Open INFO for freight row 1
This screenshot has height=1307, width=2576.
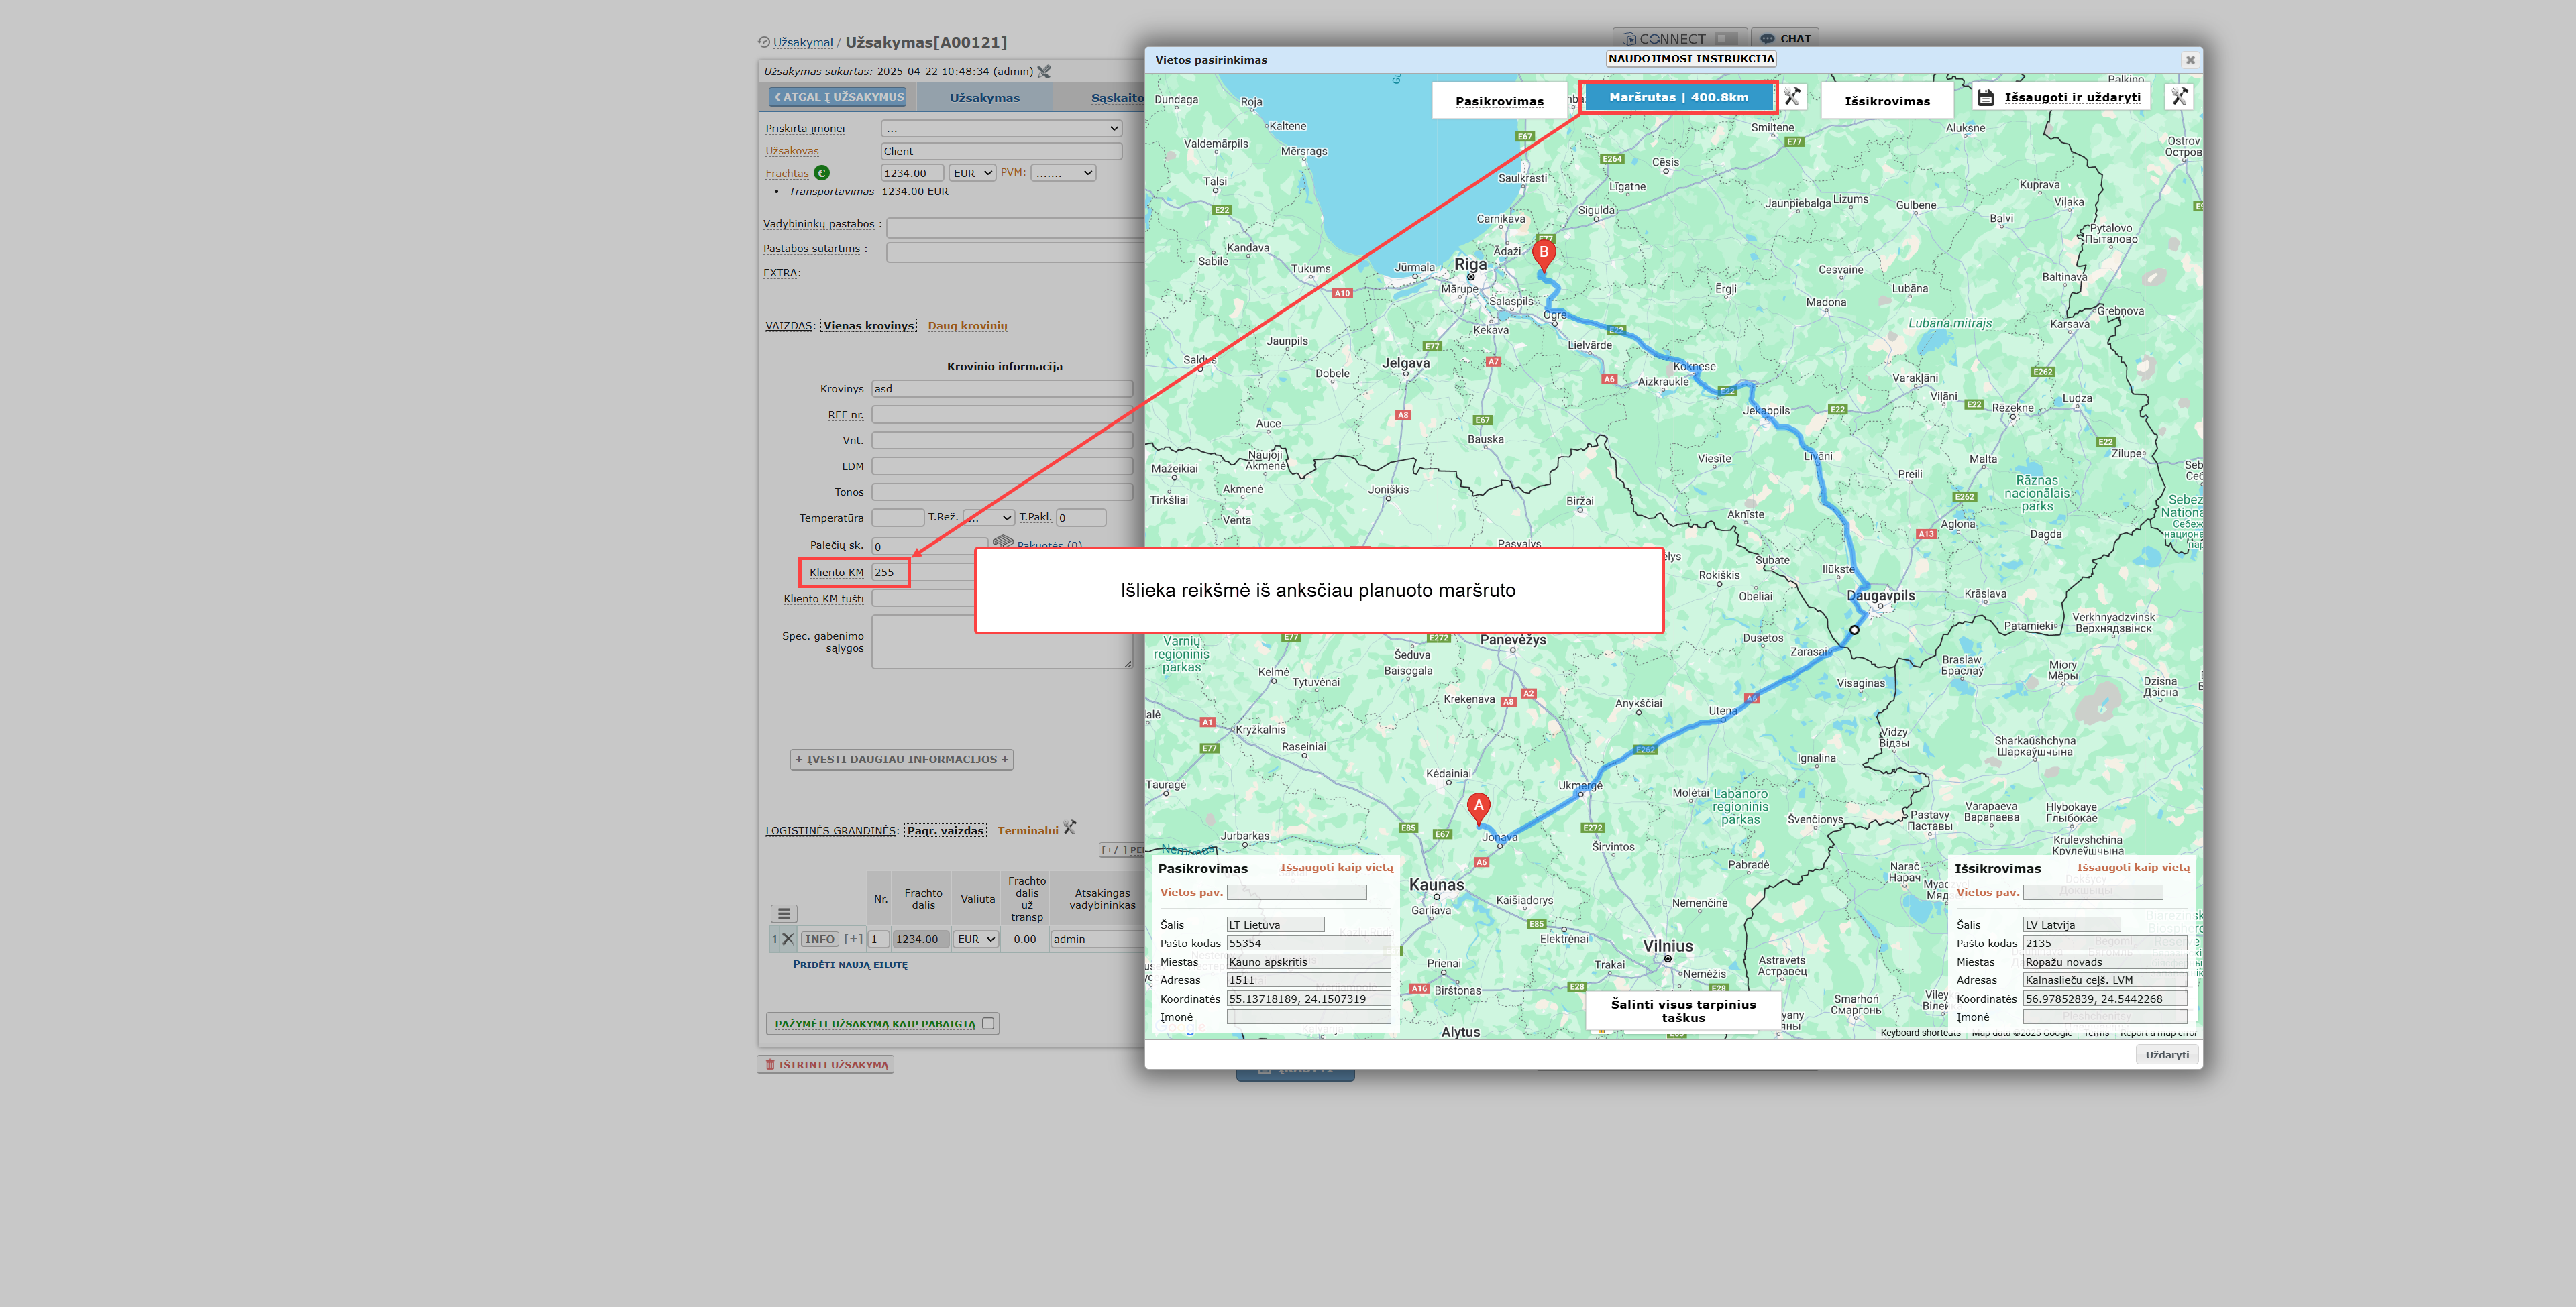click(820, 939)
